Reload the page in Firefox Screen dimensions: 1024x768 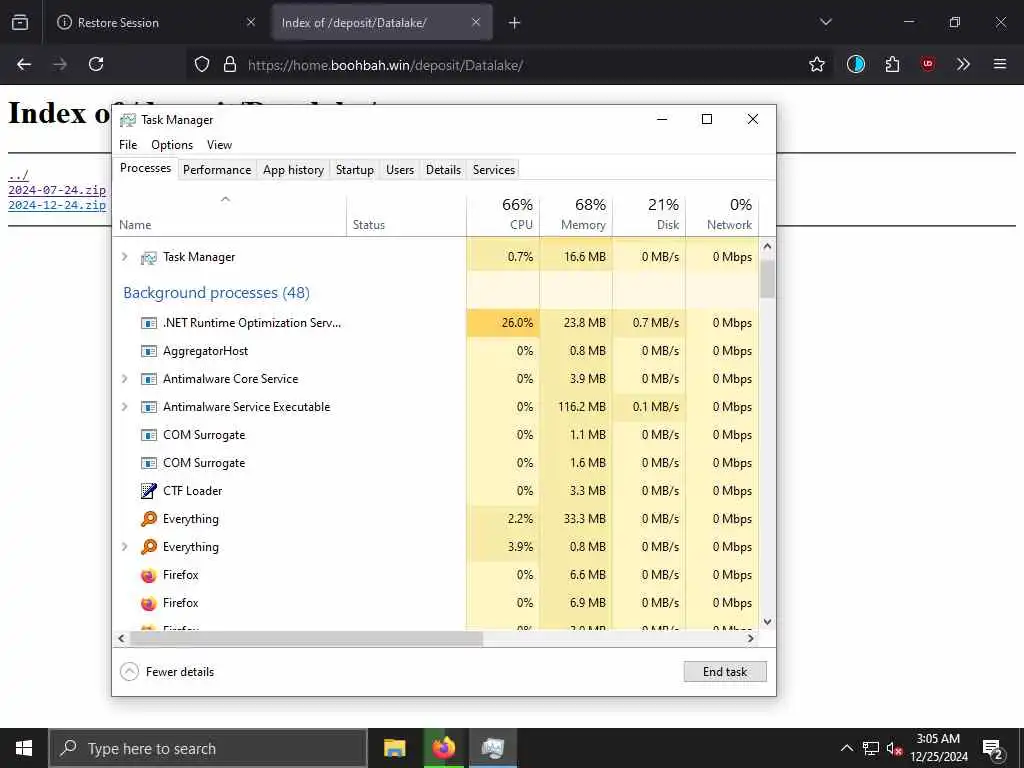tap(96, 64)
